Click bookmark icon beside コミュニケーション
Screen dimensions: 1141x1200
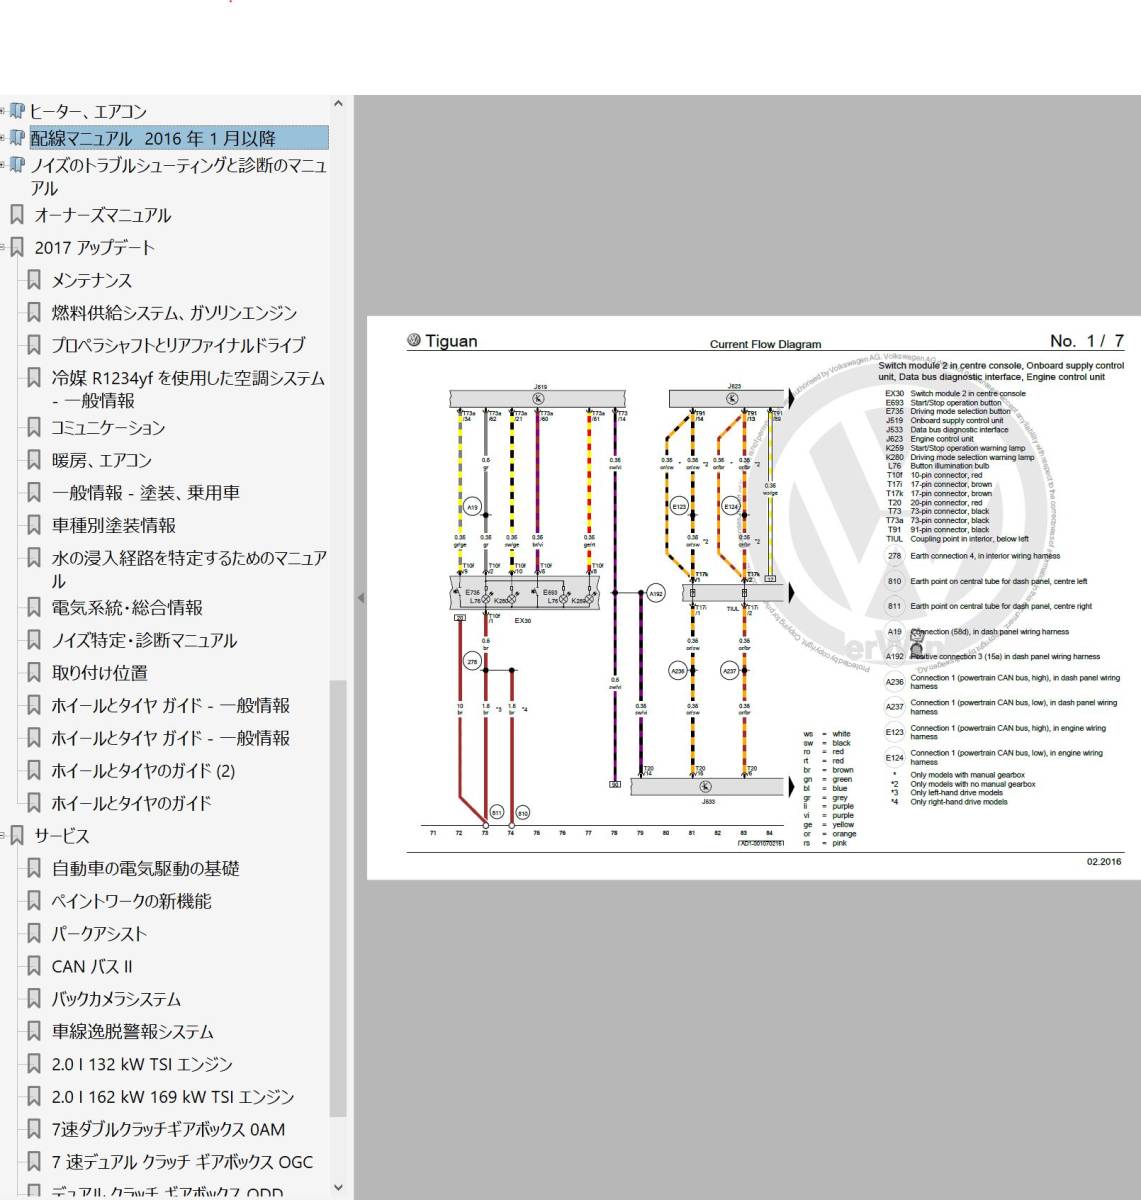pos(33,428)
